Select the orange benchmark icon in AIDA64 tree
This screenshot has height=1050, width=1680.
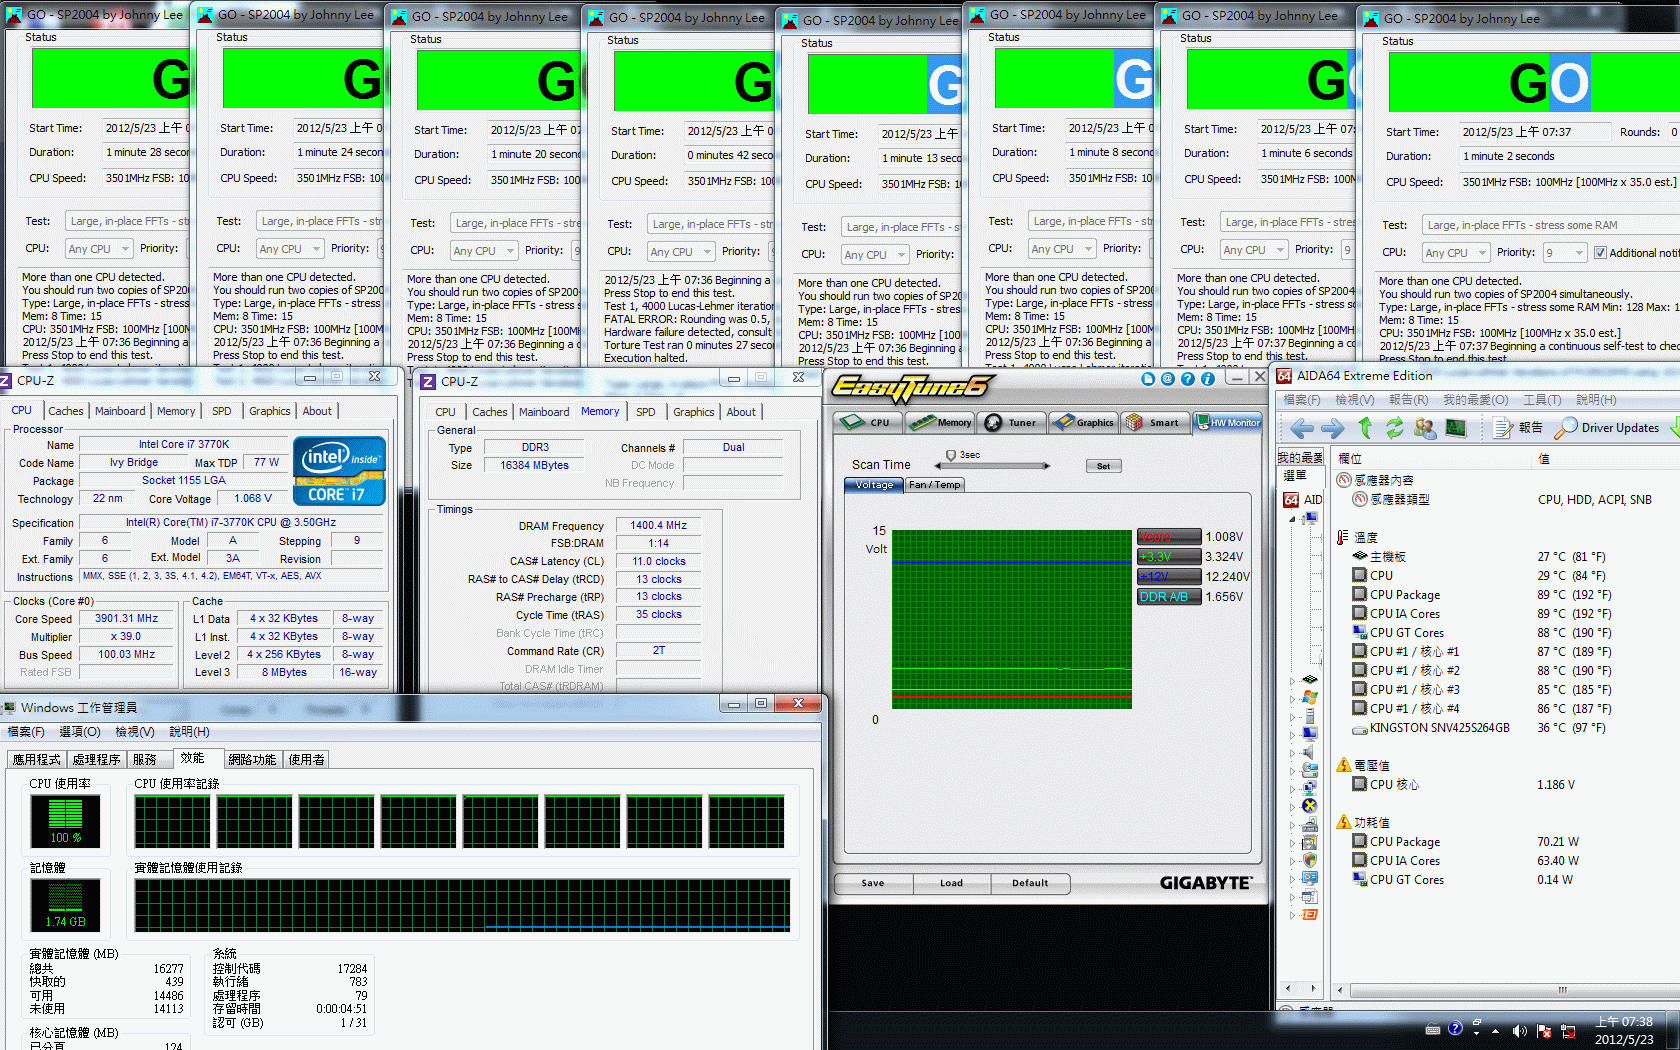click(1310, 914)
